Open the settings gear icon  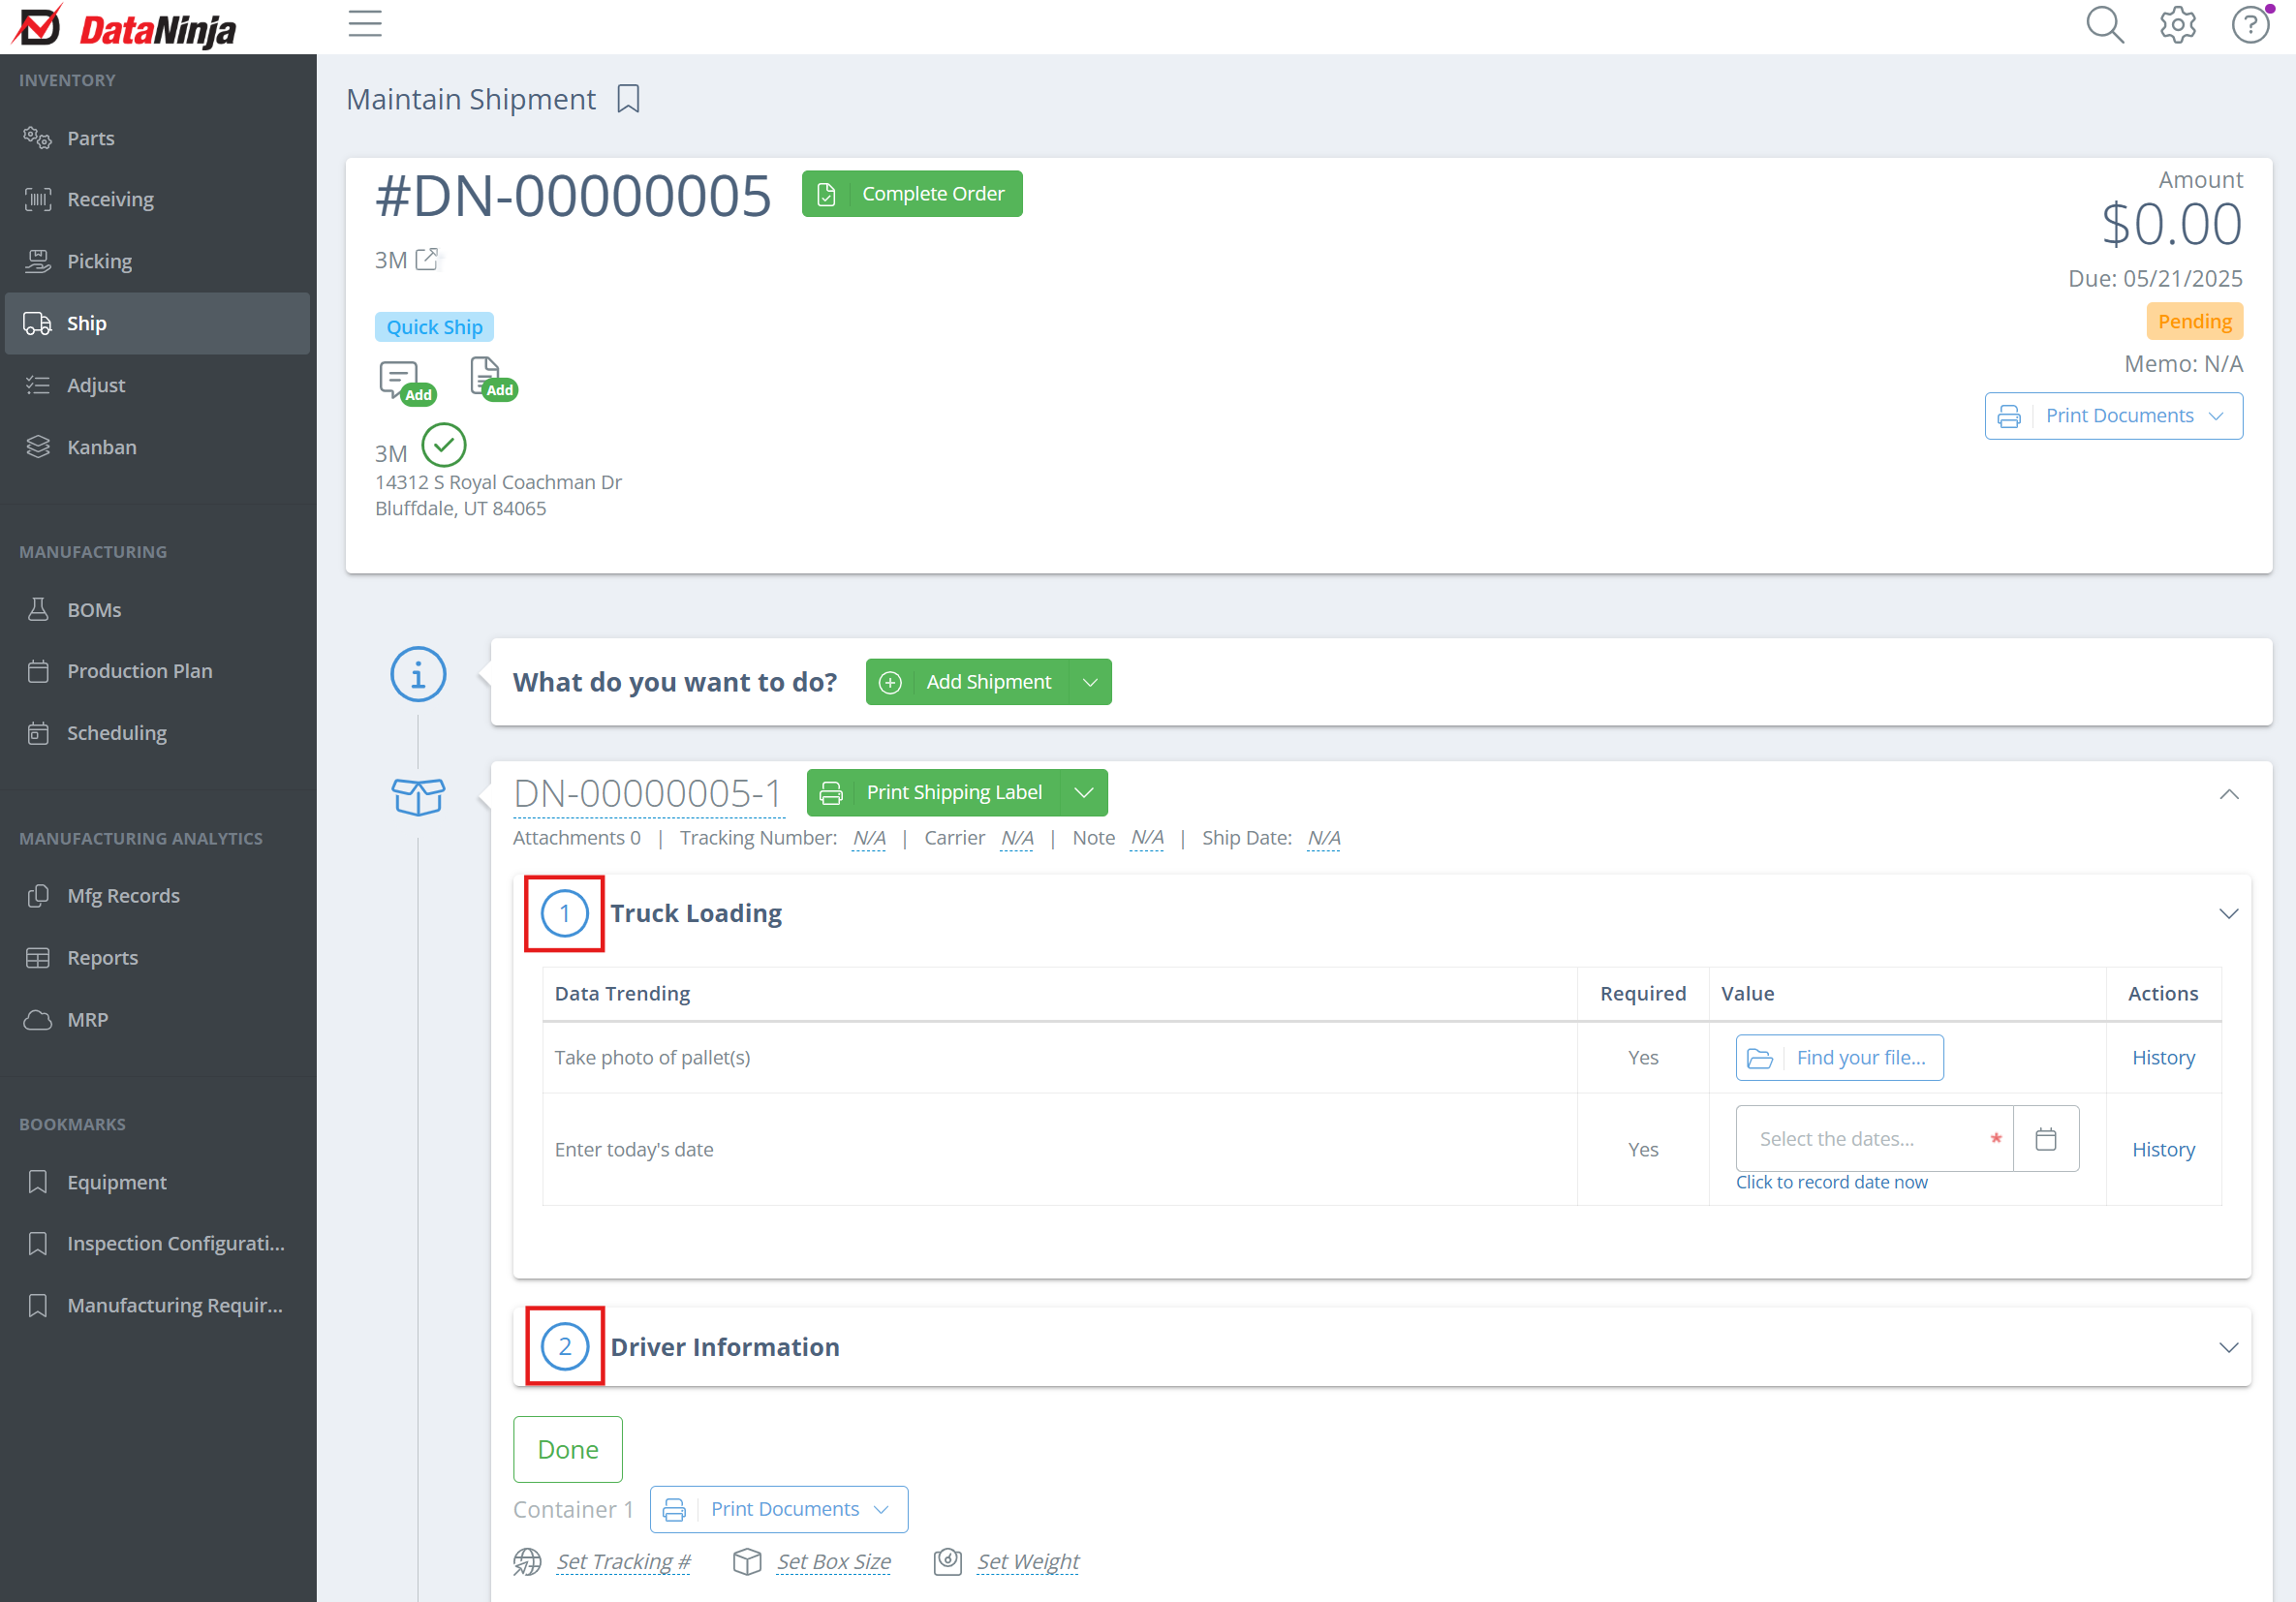(2177, 24)
